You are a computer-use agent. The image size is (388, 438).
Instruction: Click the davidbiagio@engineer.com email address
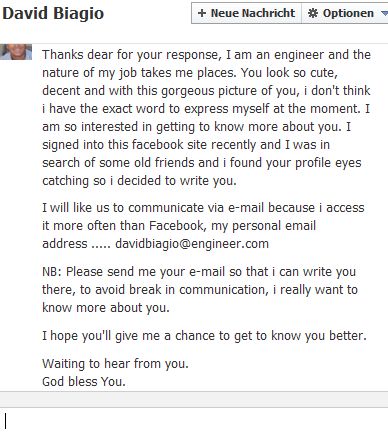coord(192,244)
